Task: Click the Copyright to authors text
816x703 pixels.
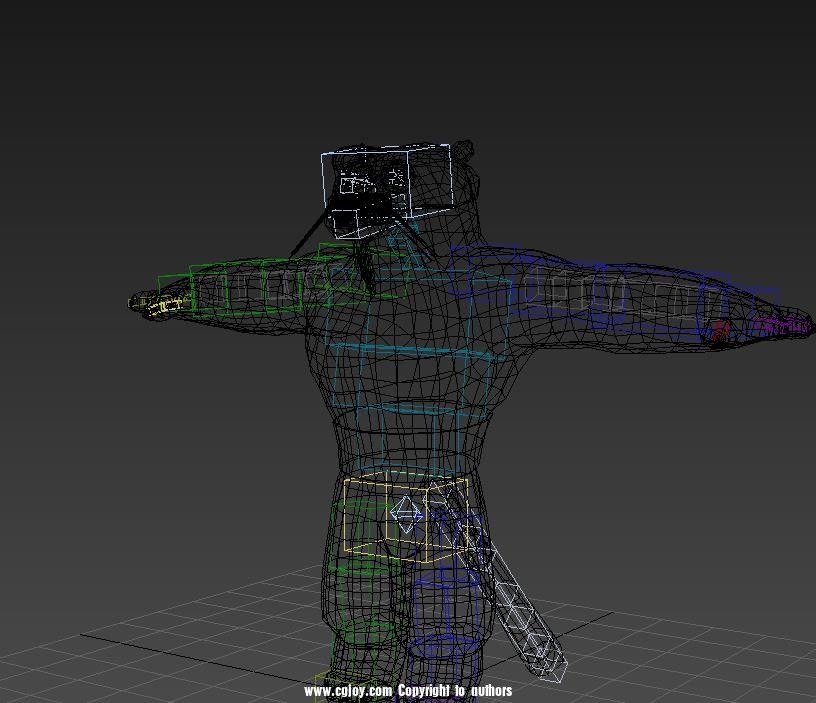Action: coord(455,691)
